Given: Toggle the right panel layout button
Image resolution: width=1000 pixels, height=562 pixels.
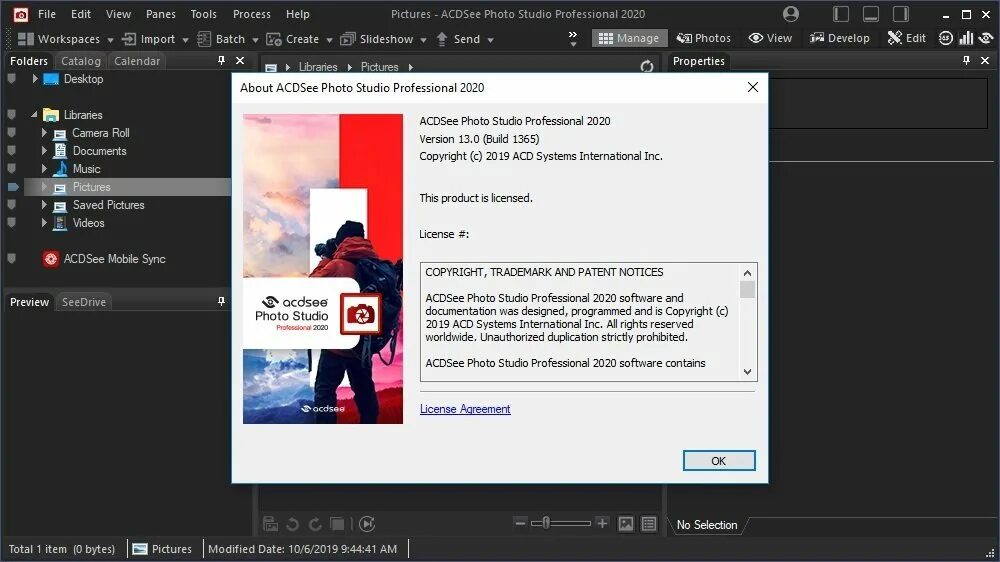Looking at the screenshot, I should 901,14.
